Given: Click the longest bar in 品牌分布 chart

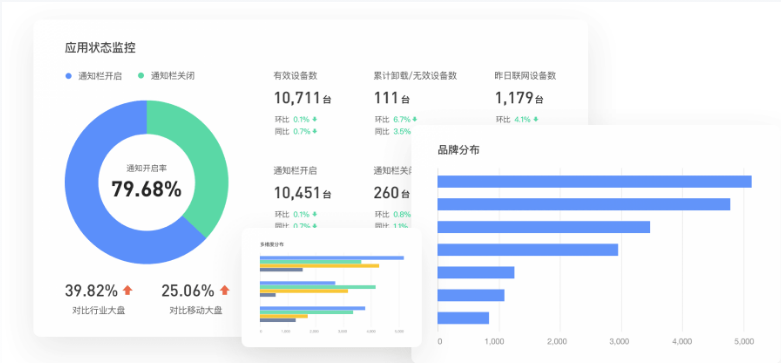Looking at the screenshot, I should [x=594, y=181].
